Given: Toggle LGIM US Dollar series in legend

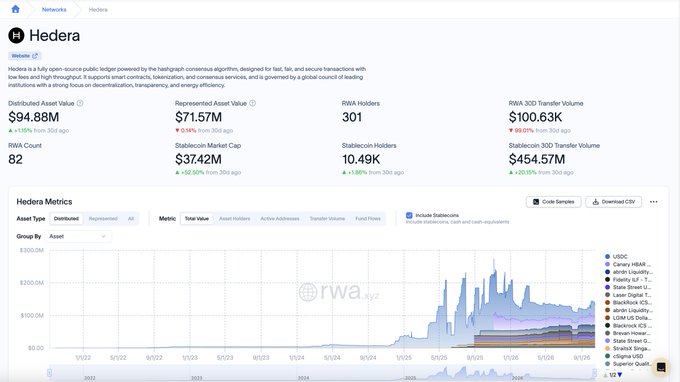Looking at the screenshot, I should tap(628, 318).
